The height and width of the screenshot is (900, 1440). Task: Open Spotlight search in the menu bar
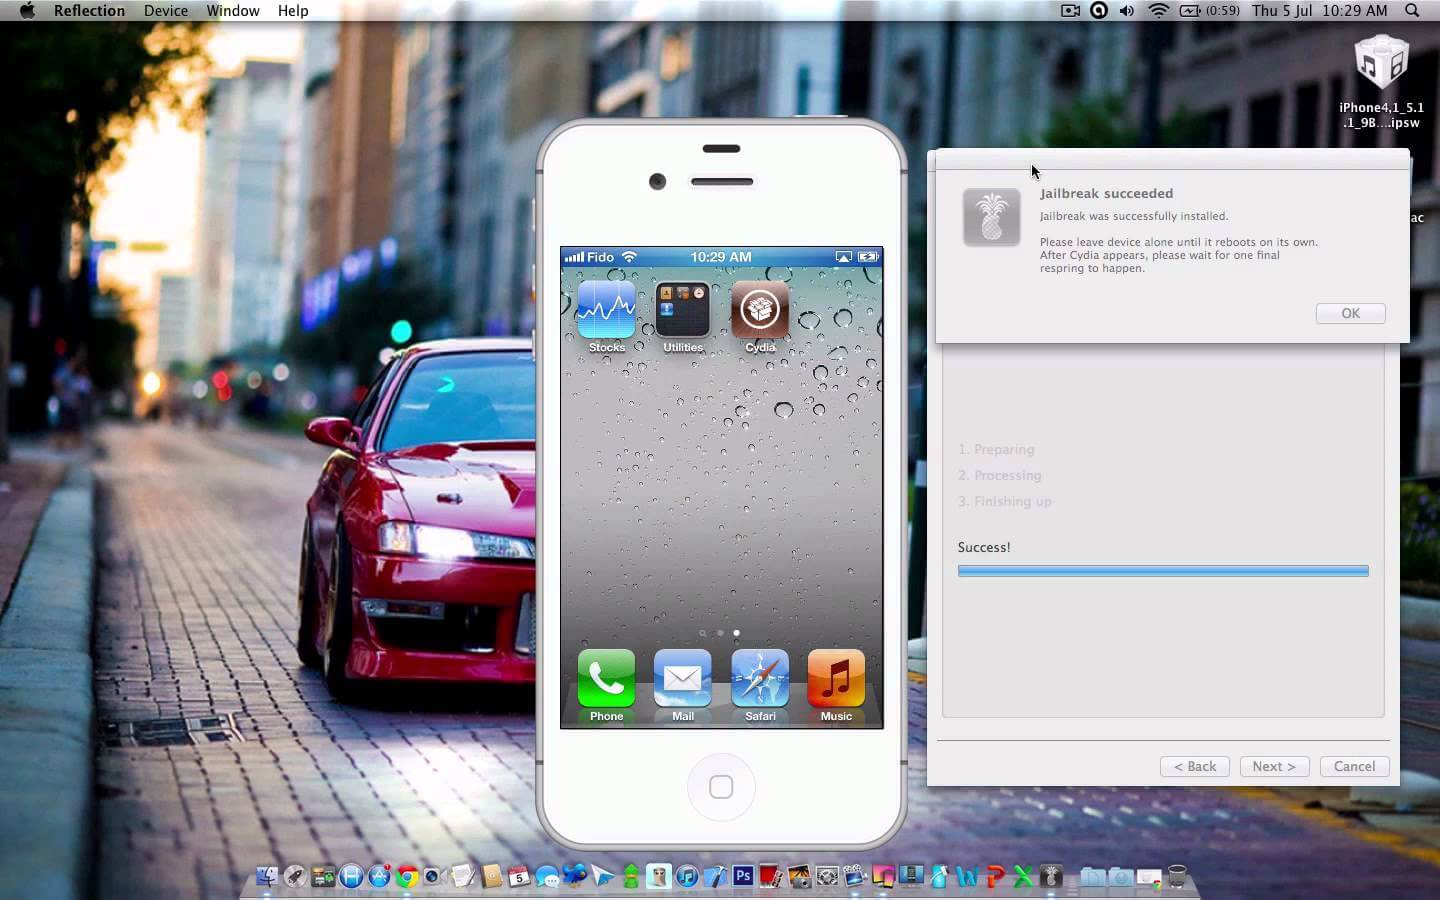1412,10
